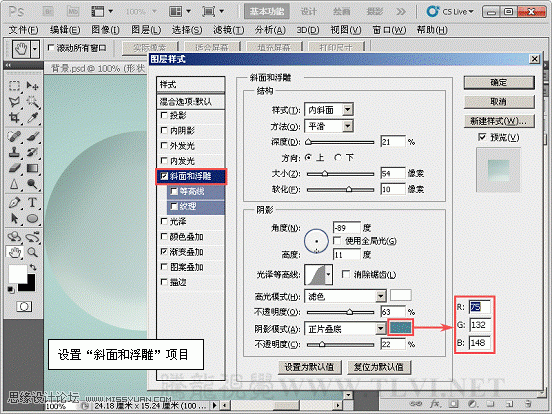Click the 取消 button
The height and width of the screenshot is (414, 552).
[x=499, y=102]
